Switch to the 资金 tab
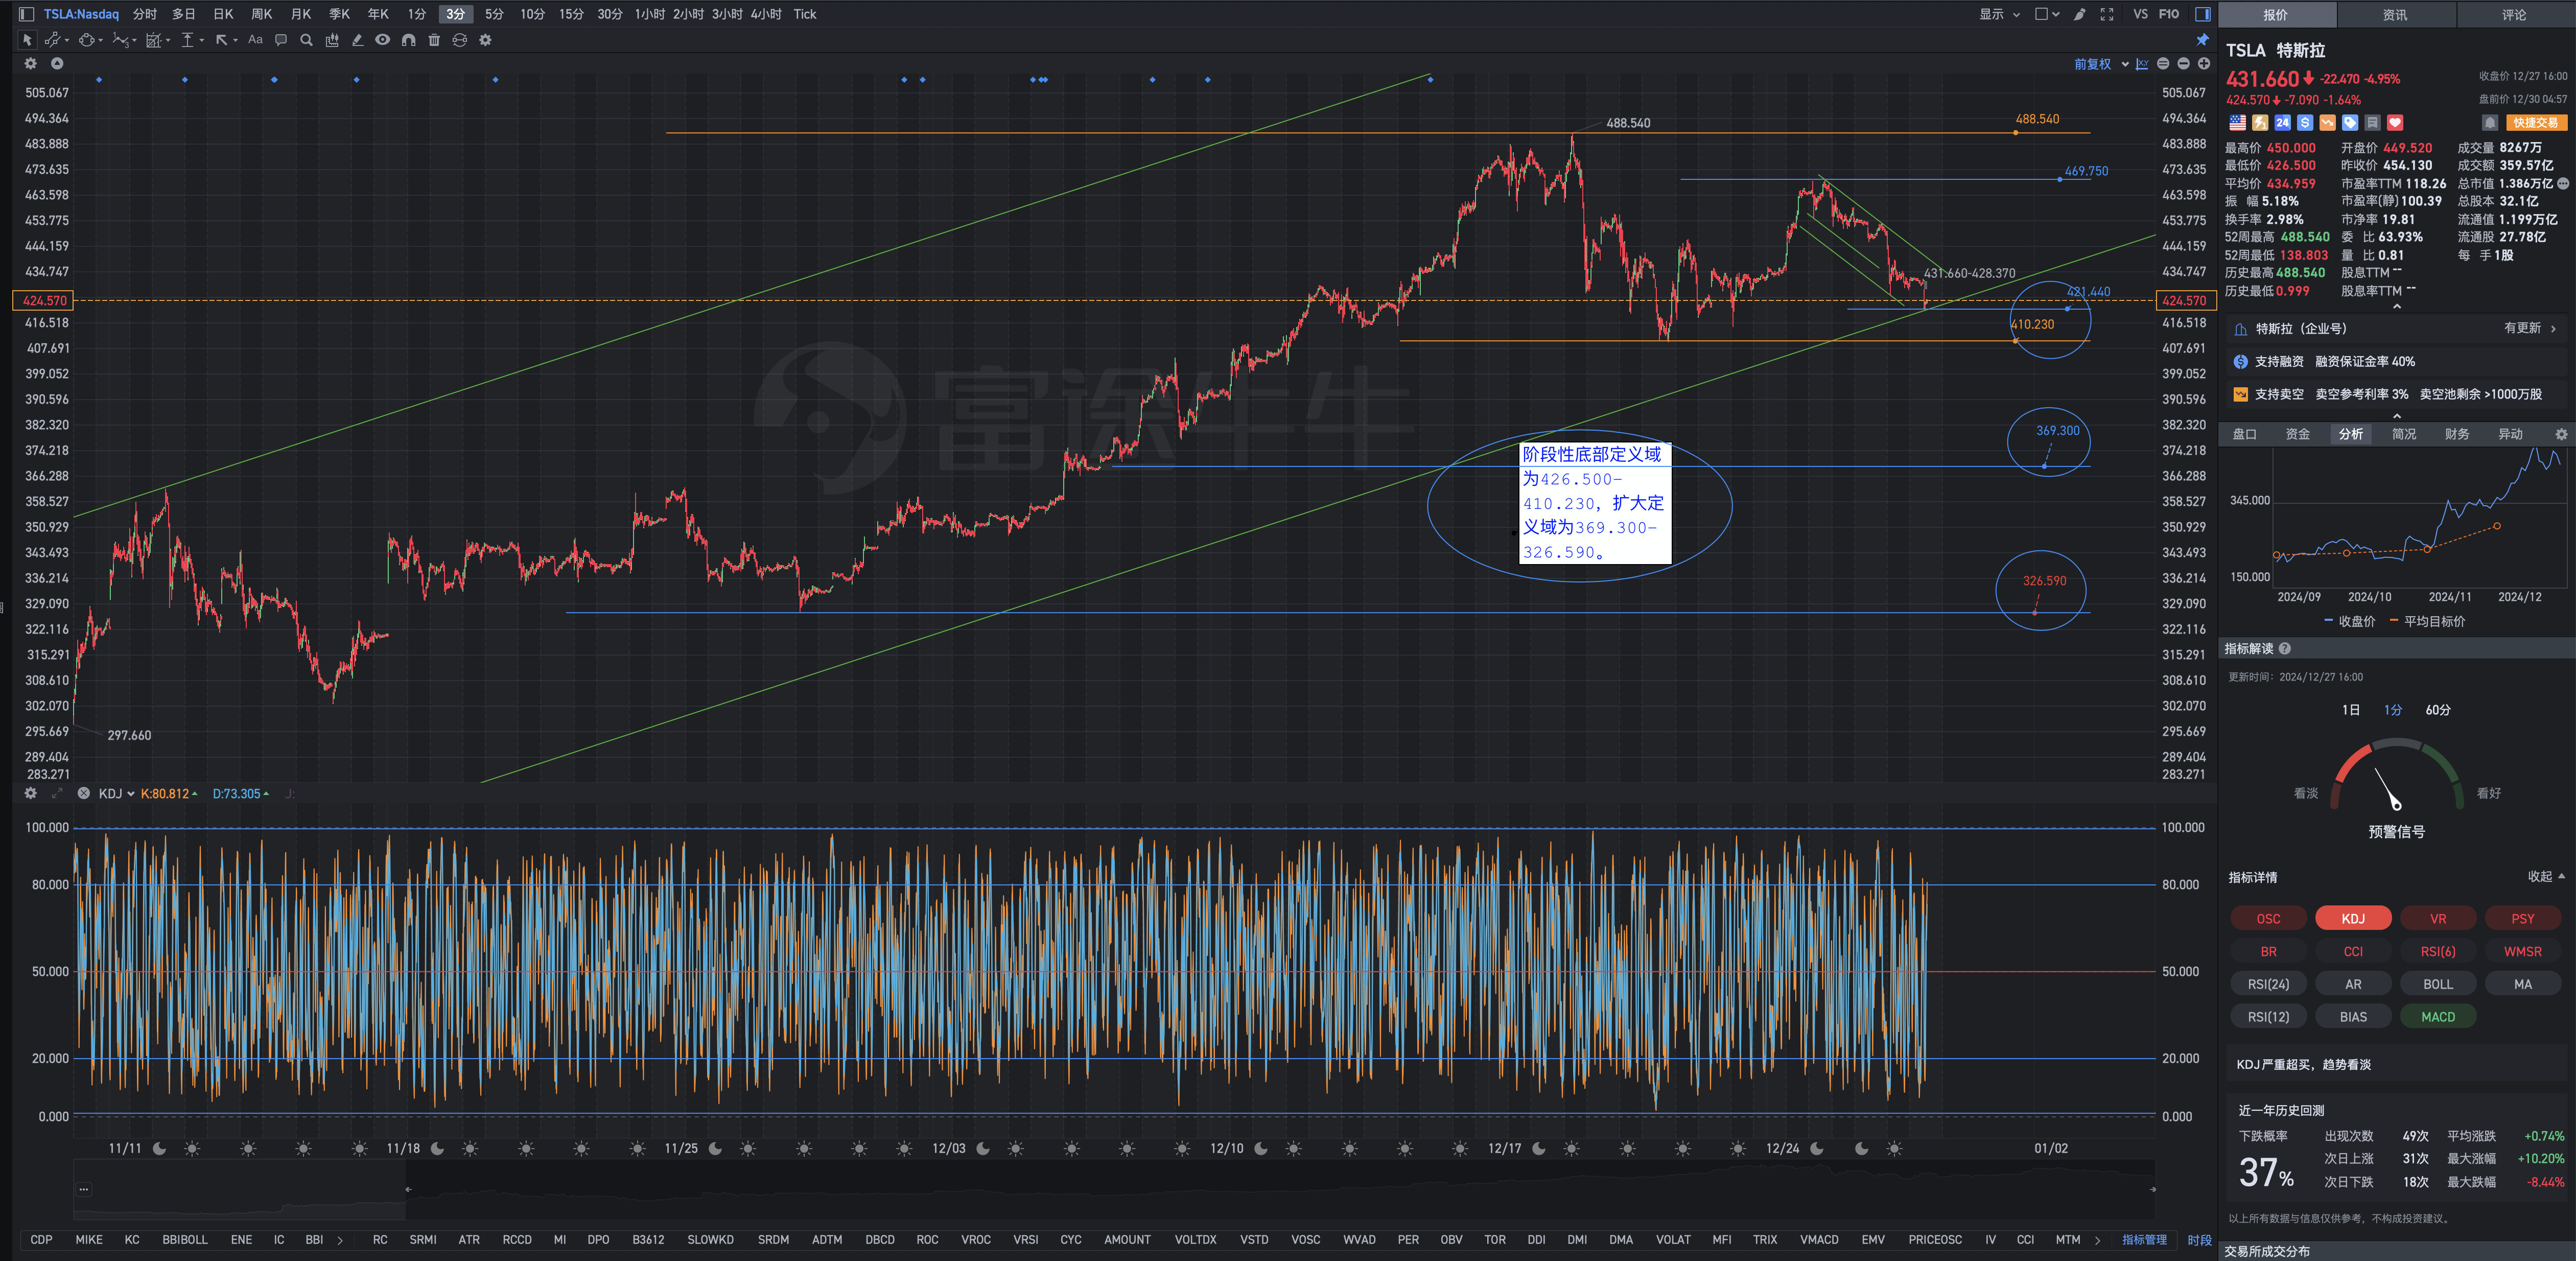Viewport: 2576px width, 1261px height. coord(2297,434)
